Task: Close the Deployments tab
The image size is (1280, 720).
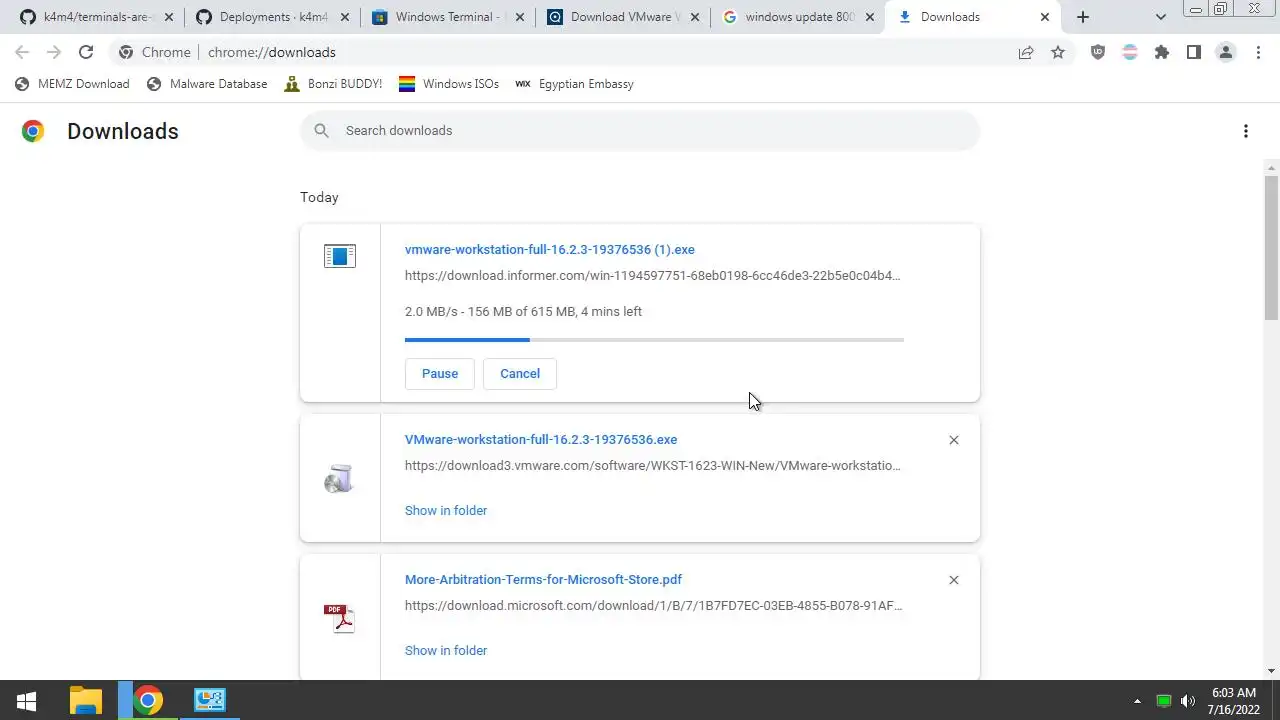Action: pos(344,17)
